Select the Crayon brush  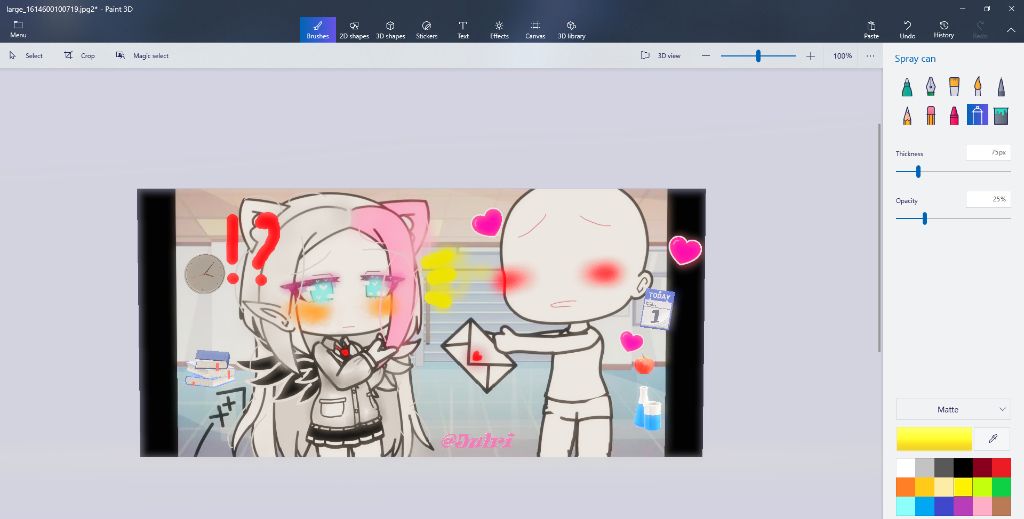click(954, 116)
